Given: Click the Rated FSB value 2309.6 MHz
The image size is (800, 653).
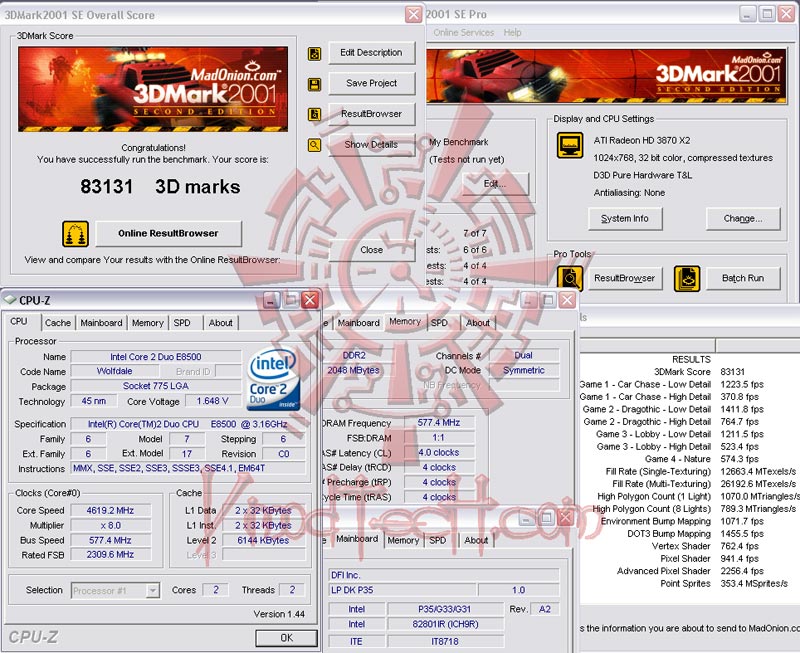Looking at the screenshot, I should (110, 555).
